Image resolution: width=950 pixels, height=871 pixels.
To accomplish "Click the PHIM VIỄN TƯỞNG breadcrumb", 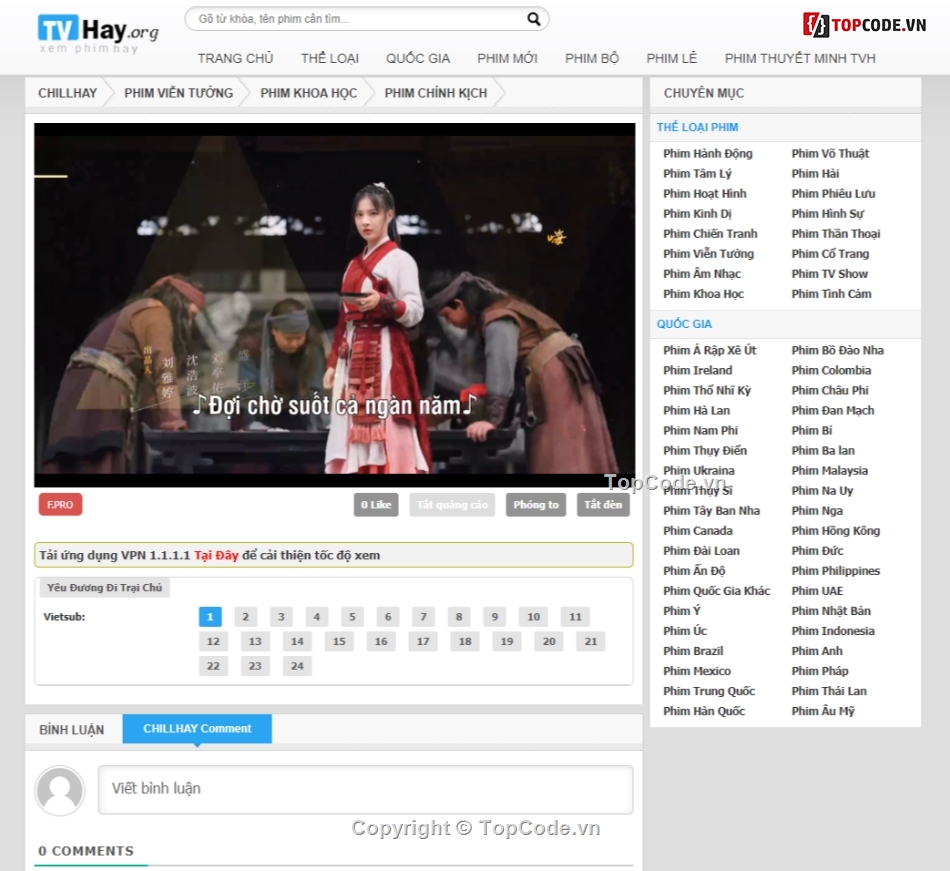I will (x=177, y=92).
